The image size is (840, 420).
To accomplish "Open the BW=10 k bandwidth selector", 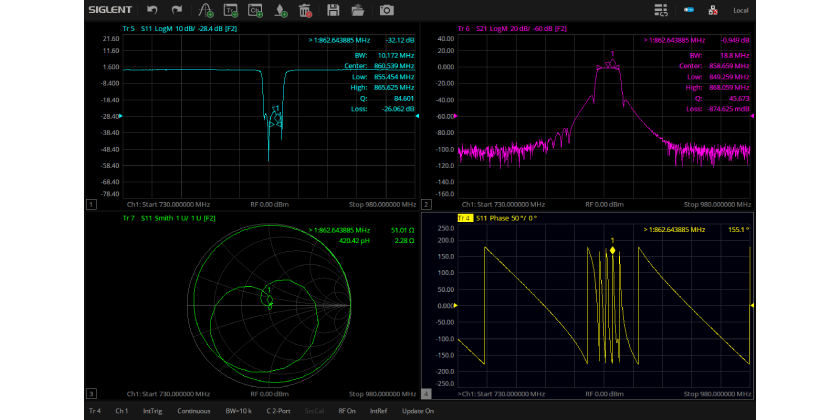I will [x=238, y=411].
